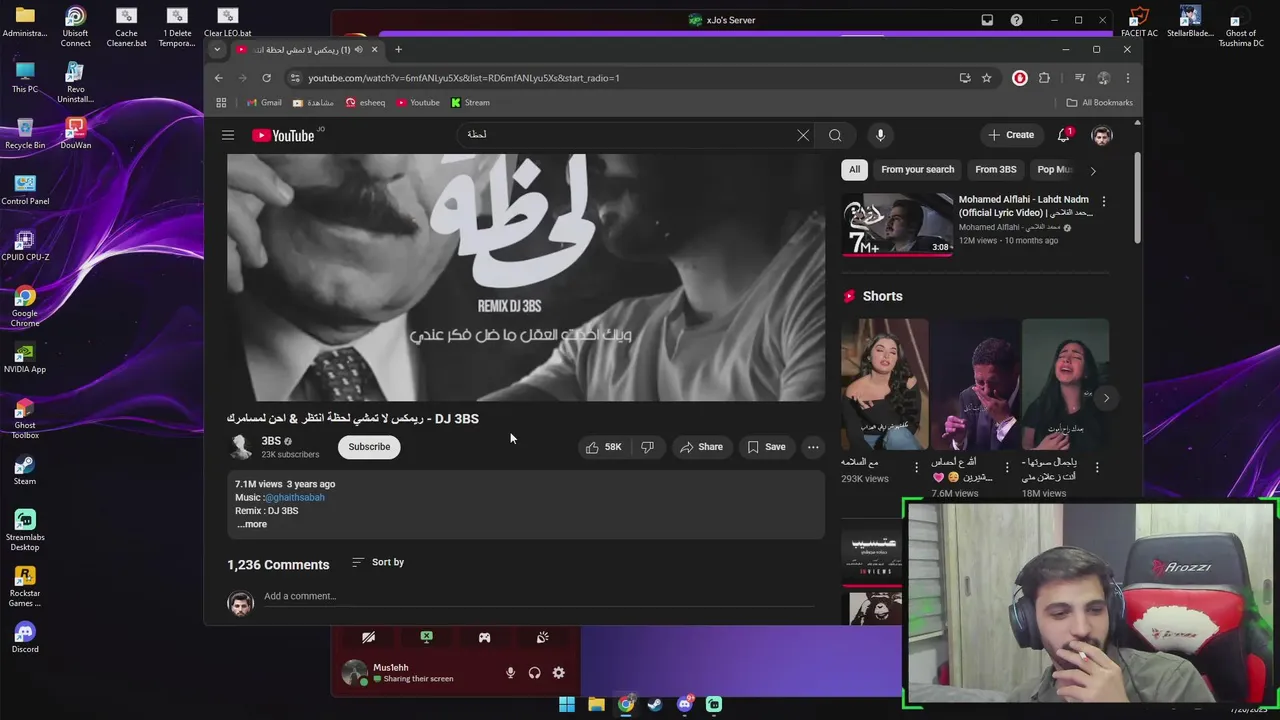Open Windows Start button on taskbar
The width and height of the screenshot is (1280, 720).
(567, 704)
